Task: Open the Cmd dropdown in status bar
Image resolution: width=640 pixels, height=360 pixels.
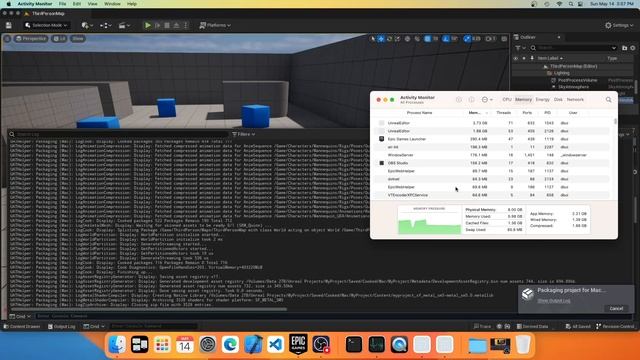Action: point(94,327)
